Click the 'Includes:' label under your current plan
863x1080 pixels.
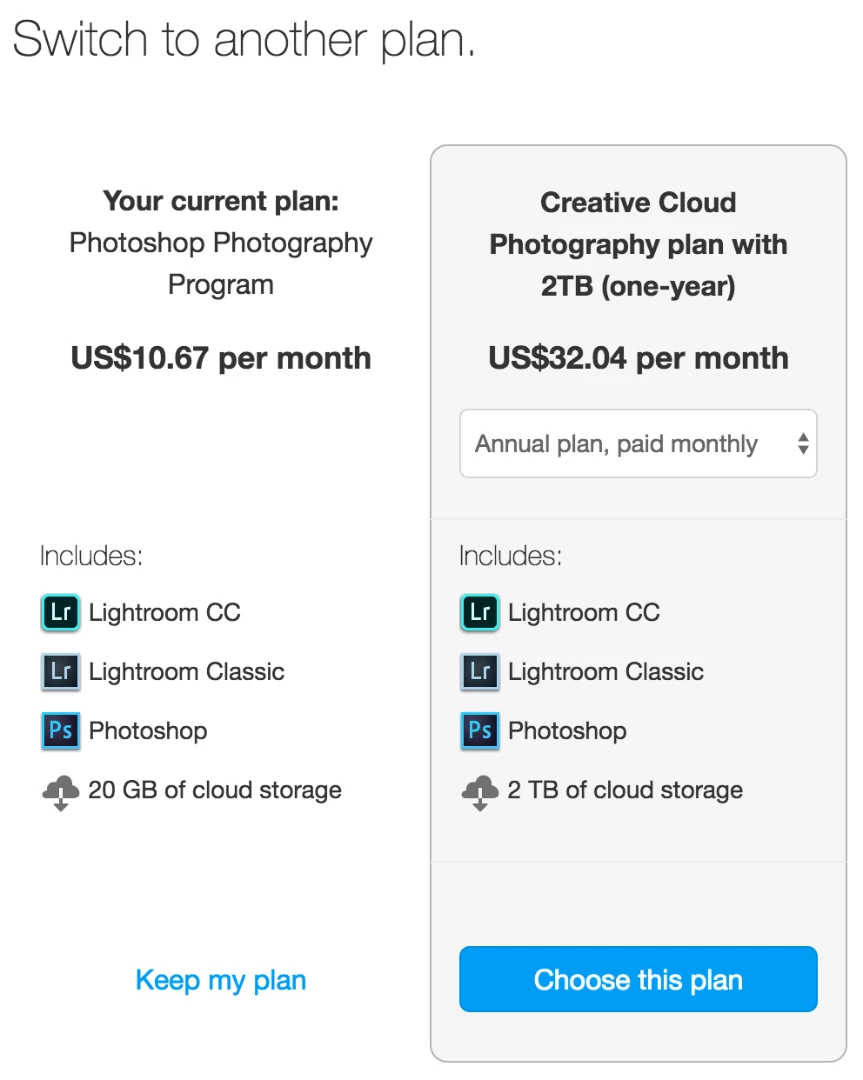91,556
